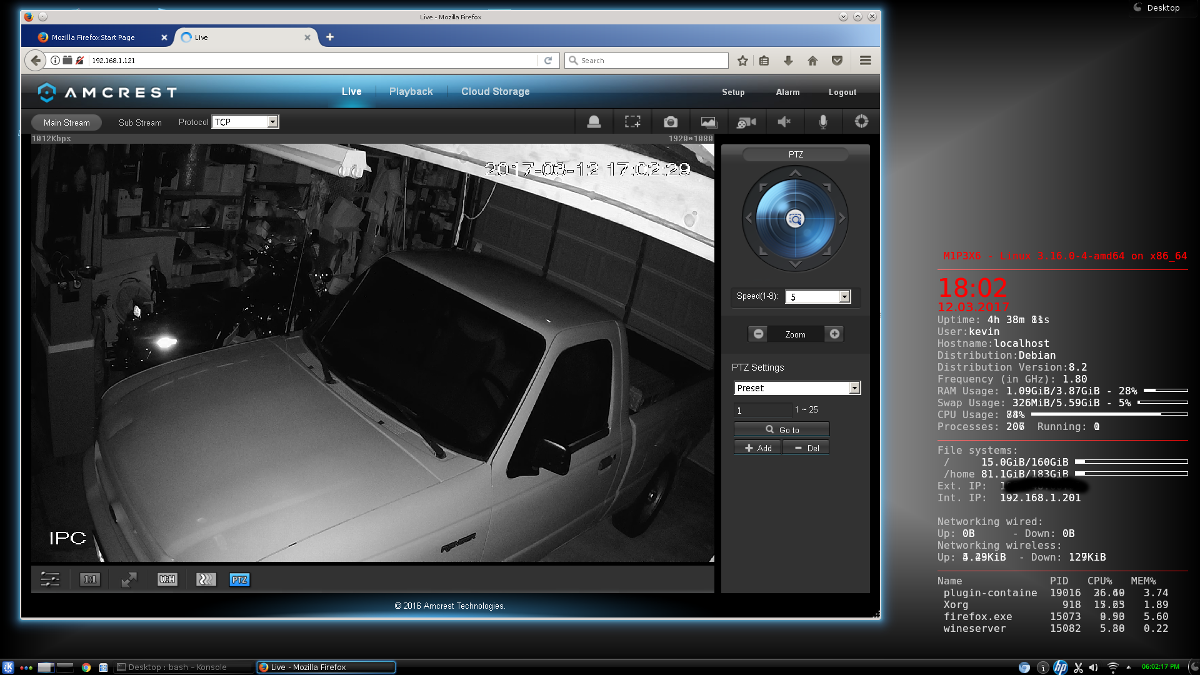Open the Playback tab
1200x675 pixels.
pyautogui.click(x=411, y=92)
